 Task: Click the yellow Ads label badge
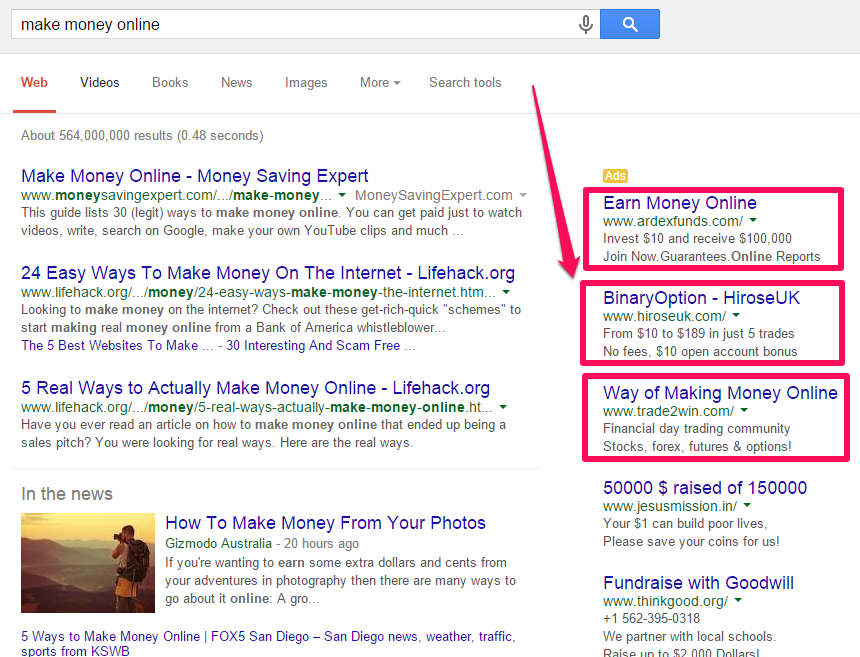pyautogui.click(x=615, y=176)
